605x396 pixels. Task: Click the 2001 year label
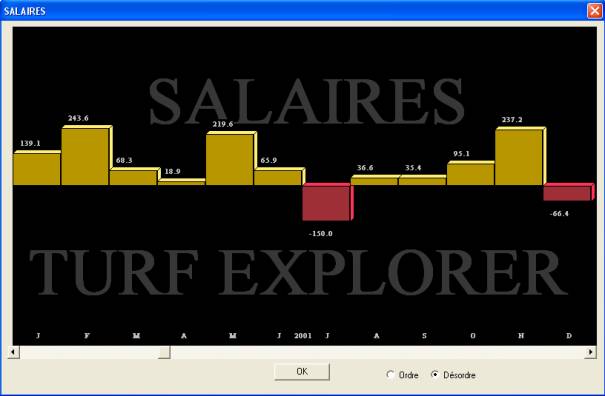[x=302, y=335]
